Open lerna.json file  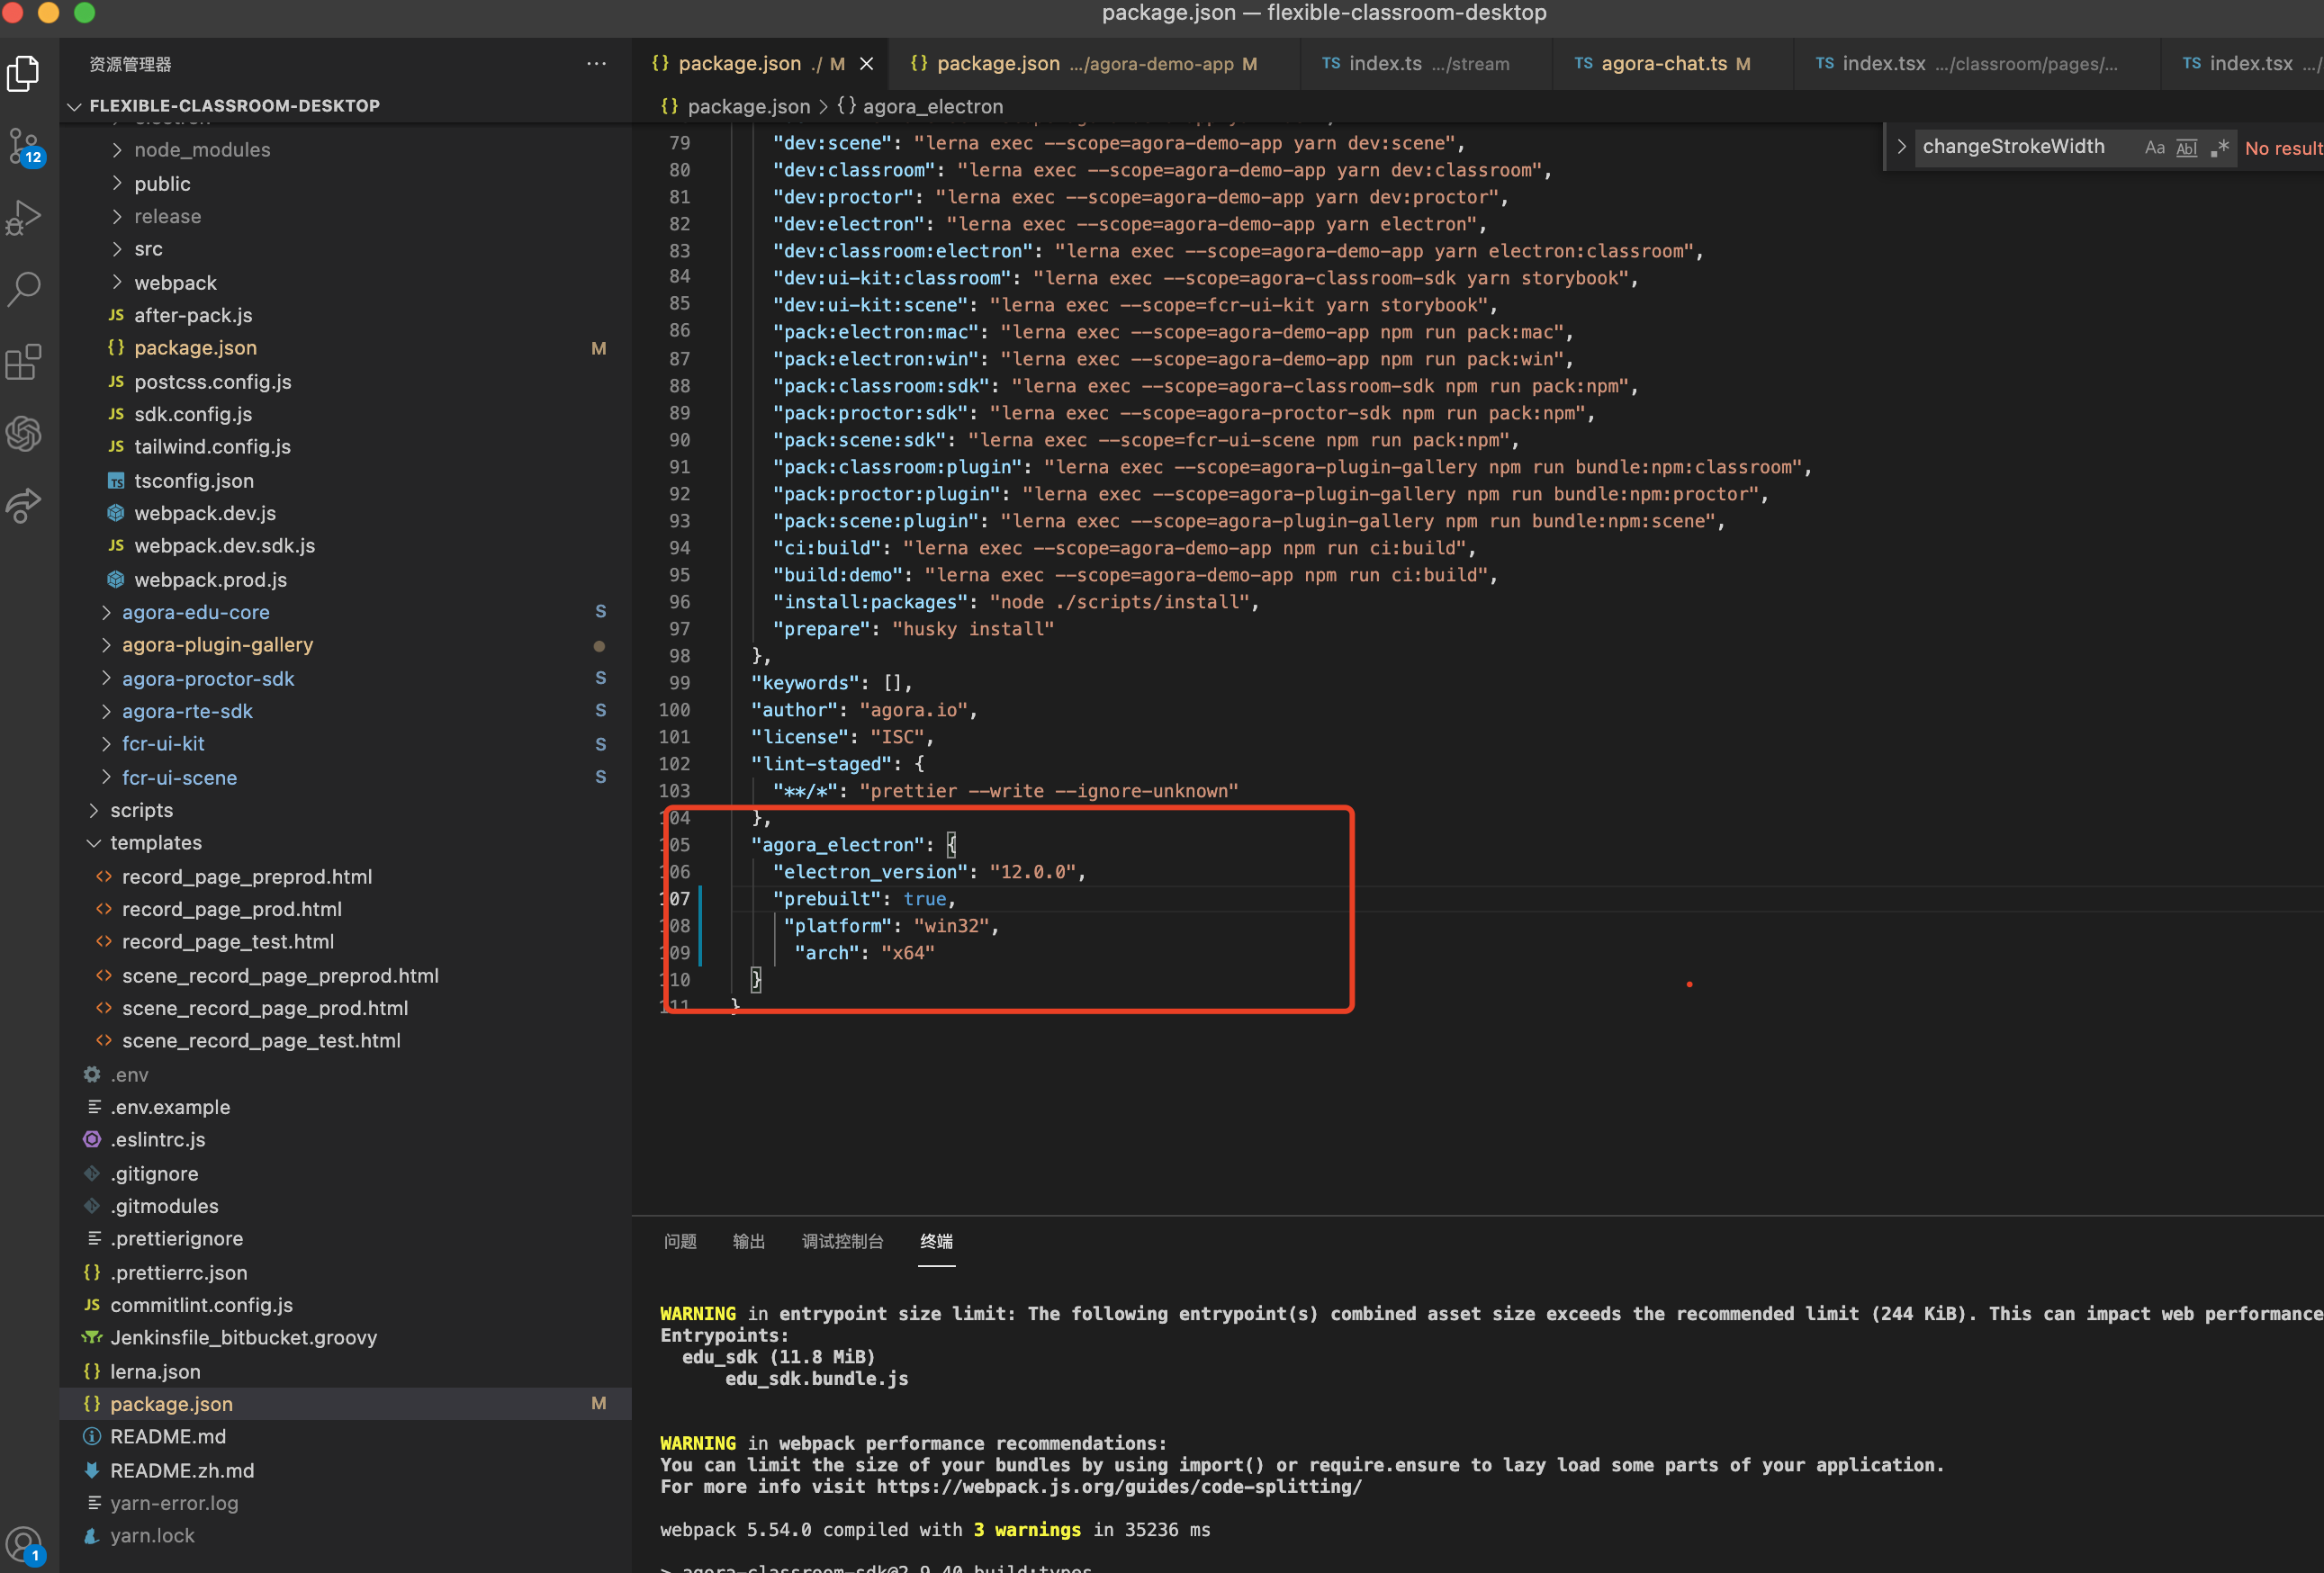[x=155, y=1371]
